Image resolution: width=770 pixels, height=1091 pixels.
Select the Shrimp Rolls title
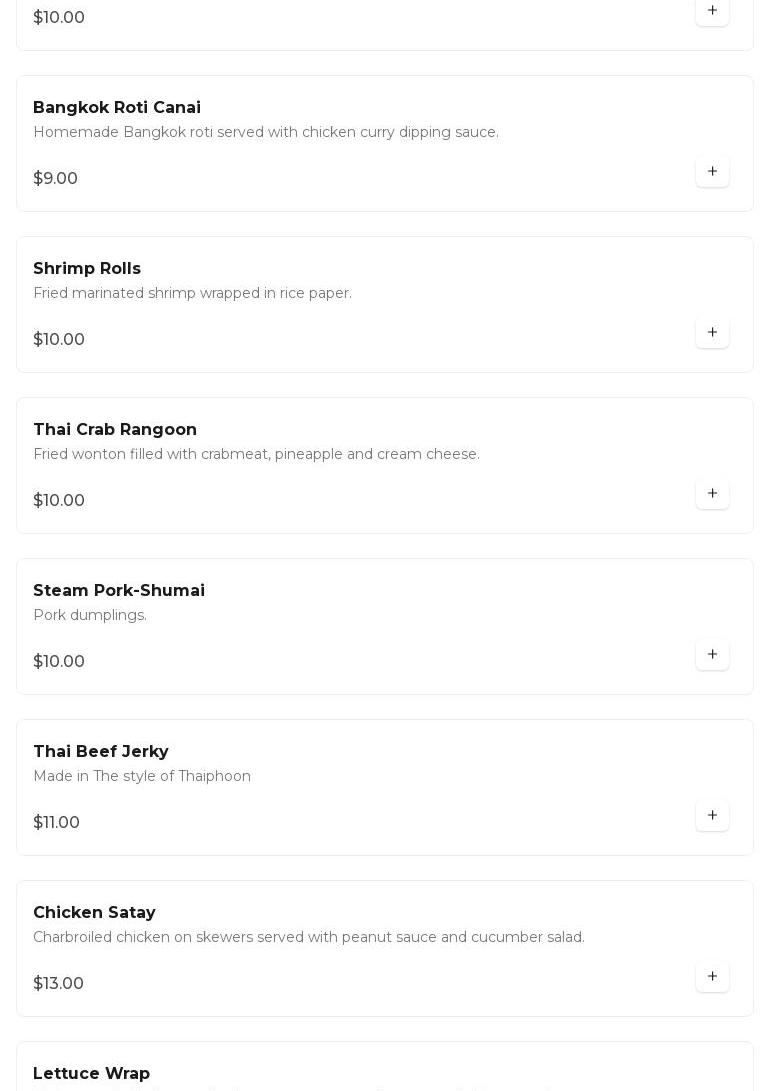(x=87, y=268)
